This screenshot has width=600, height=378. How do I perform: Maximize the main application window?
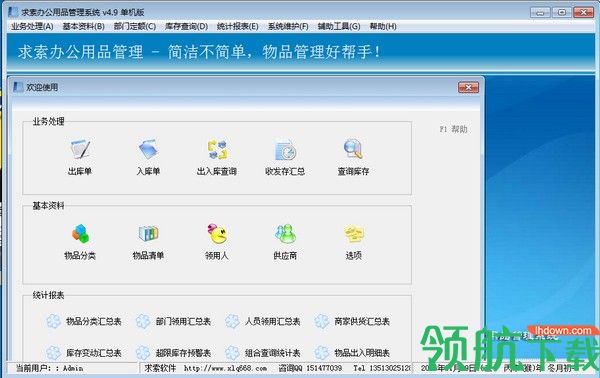(x=562, y=13)
